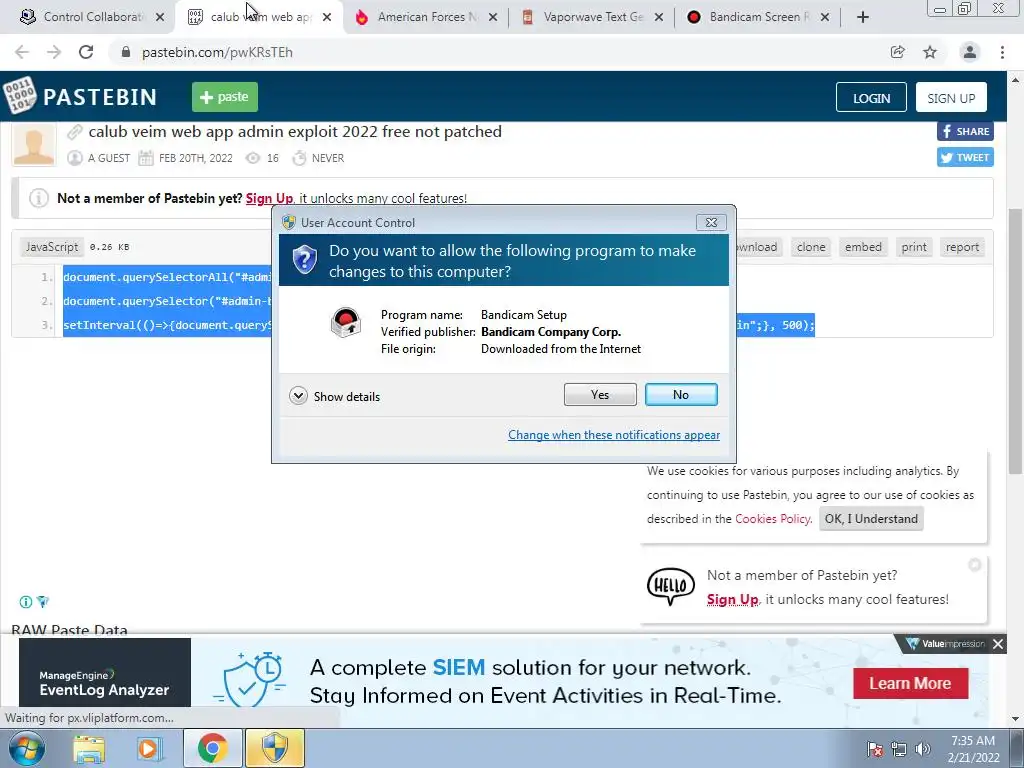Click the Chrome taskbar icon
The width and height of the screenshot is (1024, 768).
point(212,748)
